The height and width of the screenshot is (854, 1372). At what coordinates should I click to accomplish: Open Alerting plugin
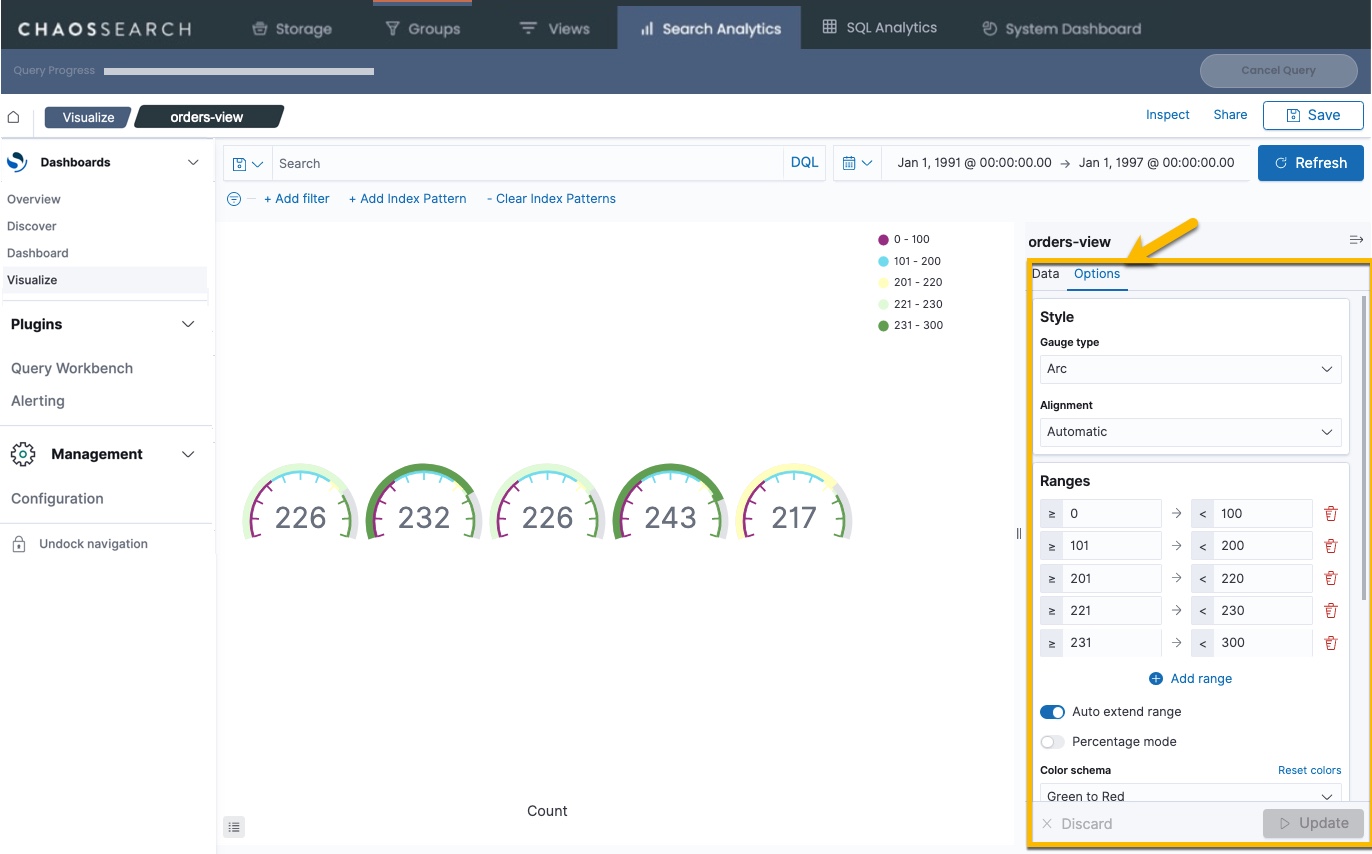point(38,401)
